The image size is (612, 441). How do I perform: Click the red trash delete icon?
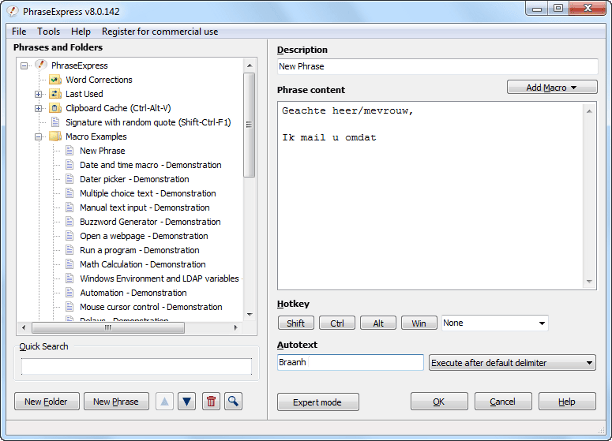coord(211,401)
